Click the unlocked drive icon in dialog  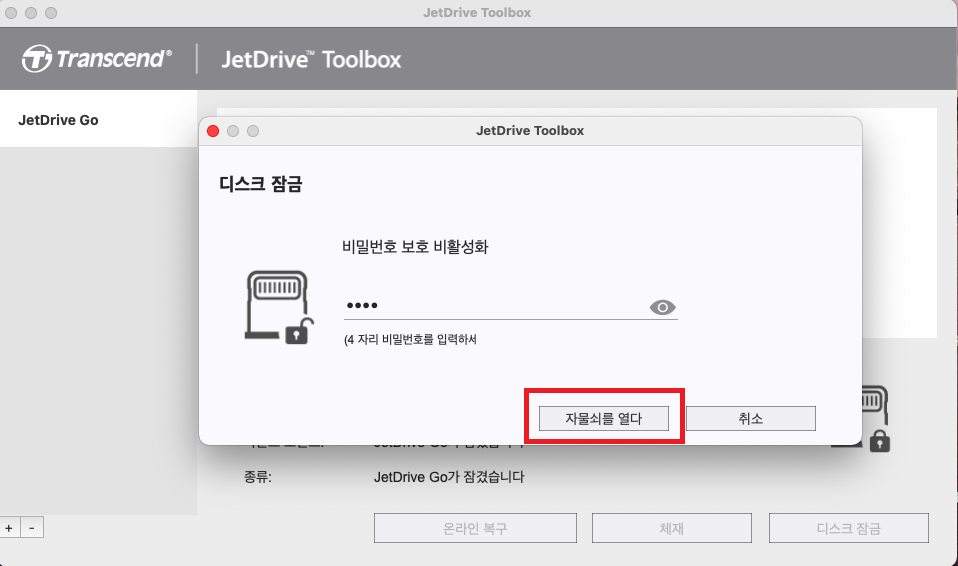point(279,307)
